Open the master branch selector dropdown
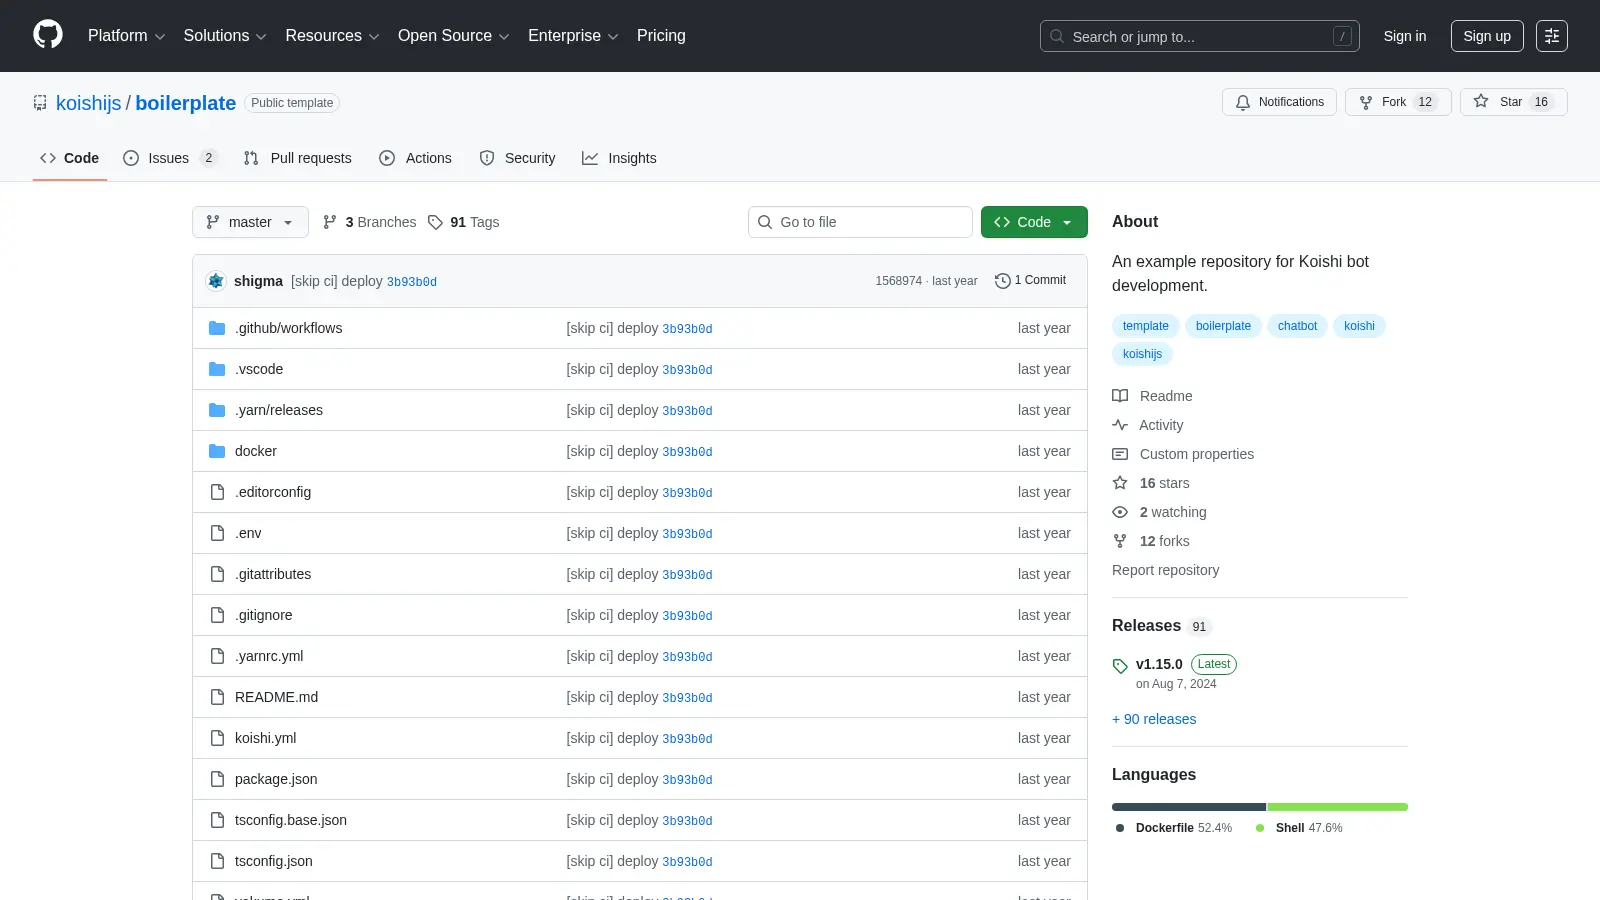This screenshot has width=1600, height=900. [250, 222]
